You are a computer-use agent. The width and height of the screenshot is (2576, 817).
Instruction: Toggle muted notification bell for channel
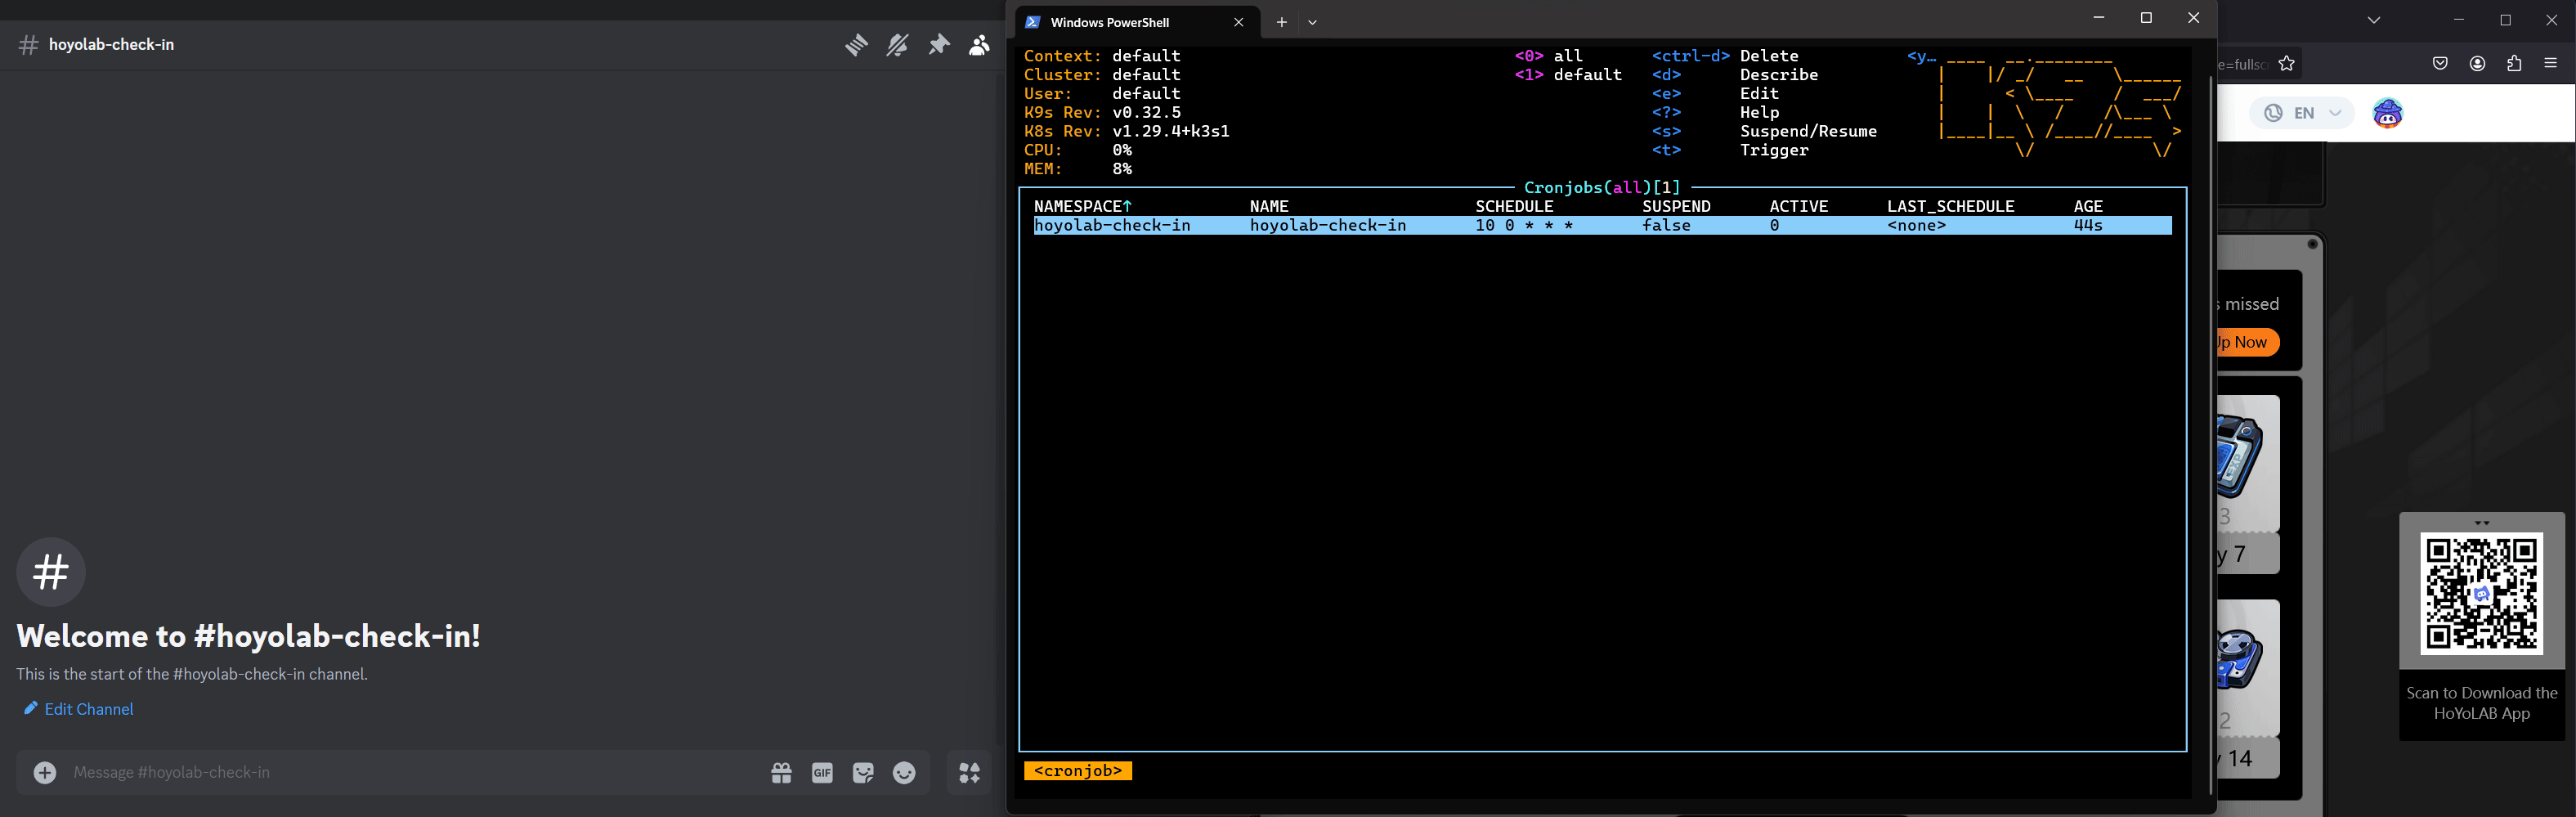tap(897, 45)
